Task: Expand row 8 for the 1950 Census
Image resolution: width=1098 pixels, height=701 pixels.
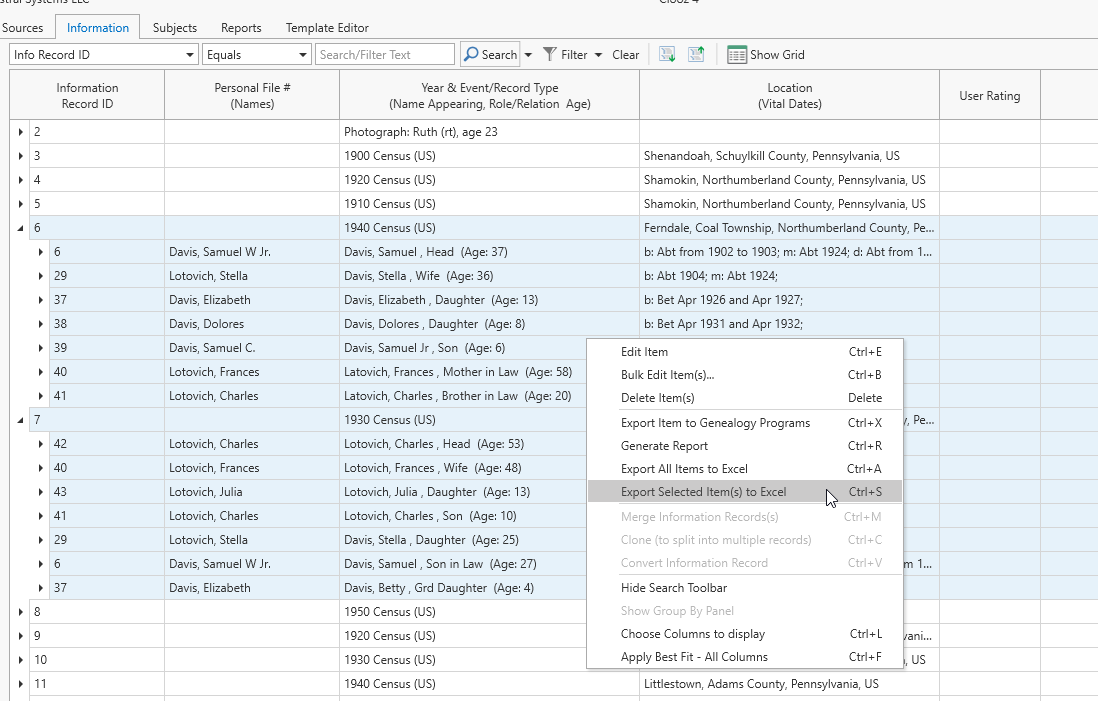Action: click(20, 611)
